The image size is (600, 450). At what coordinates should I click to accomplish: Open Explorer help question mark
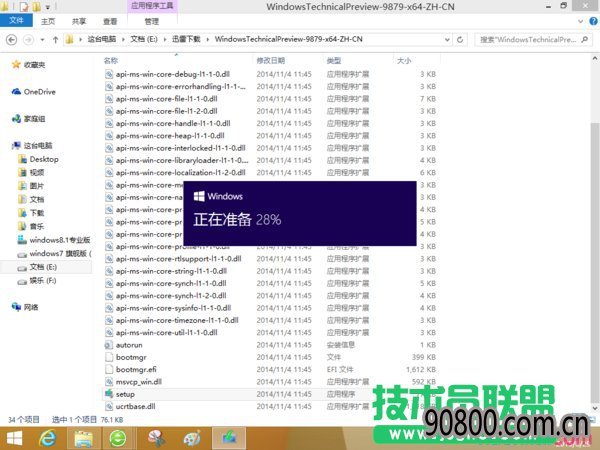point(593,21)
